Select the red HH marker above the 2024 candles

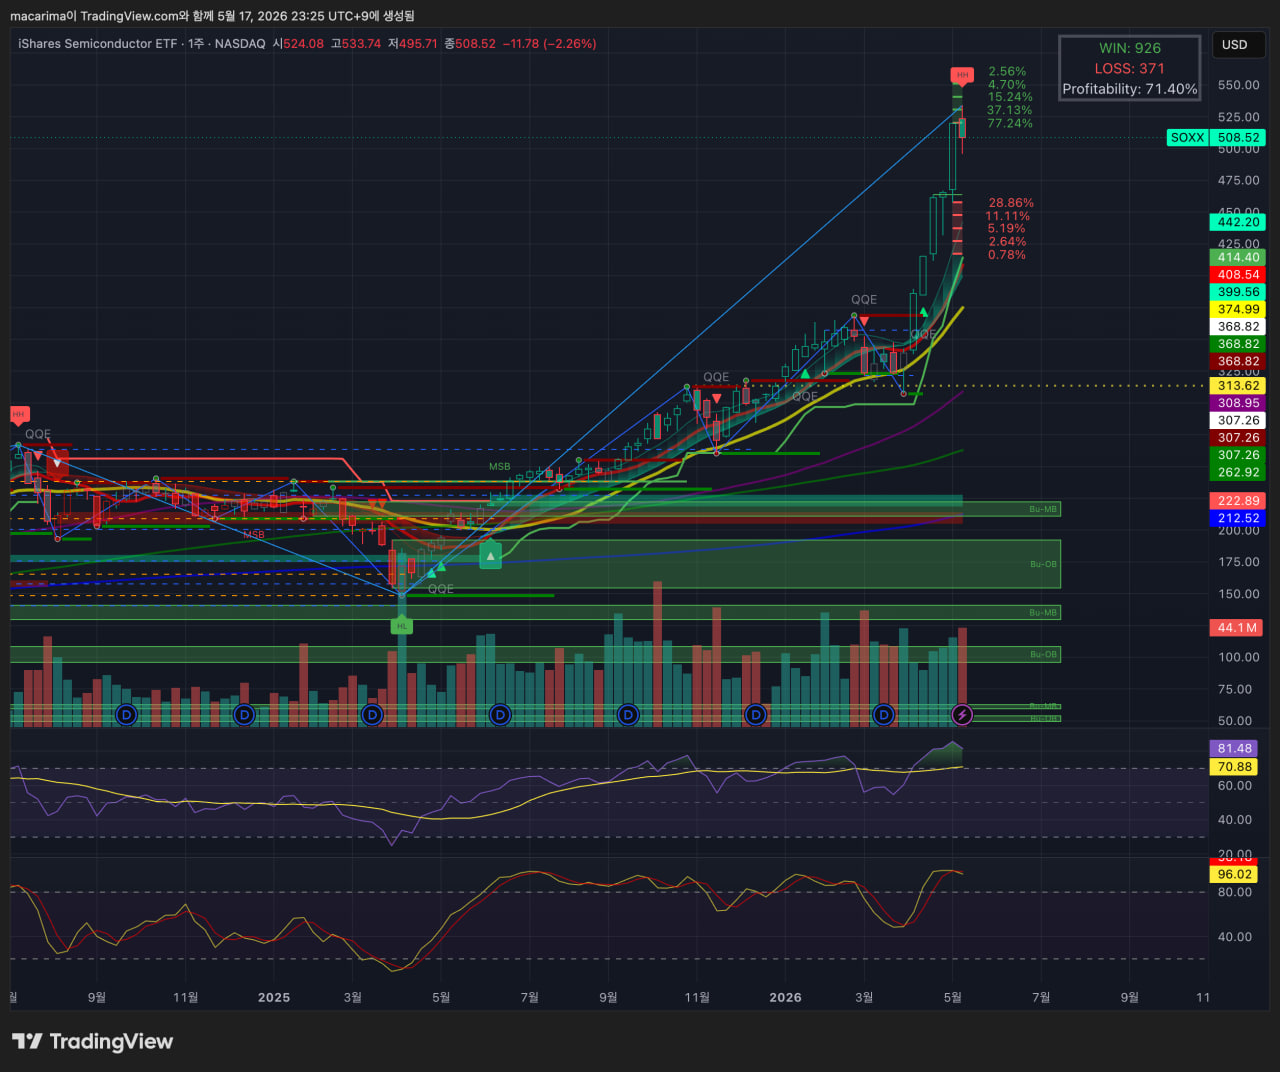(x=19, y=414)
